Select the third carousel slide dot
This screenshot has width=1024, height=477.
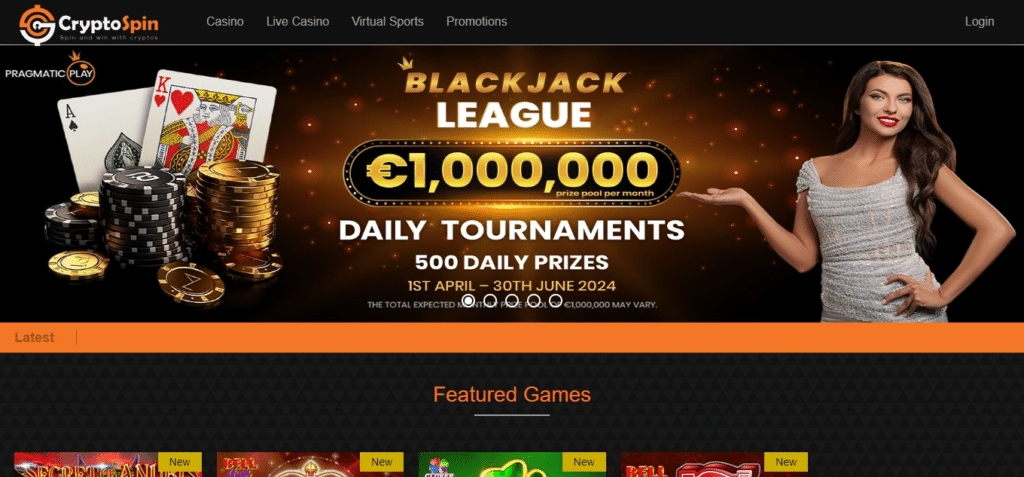[512, 300]
